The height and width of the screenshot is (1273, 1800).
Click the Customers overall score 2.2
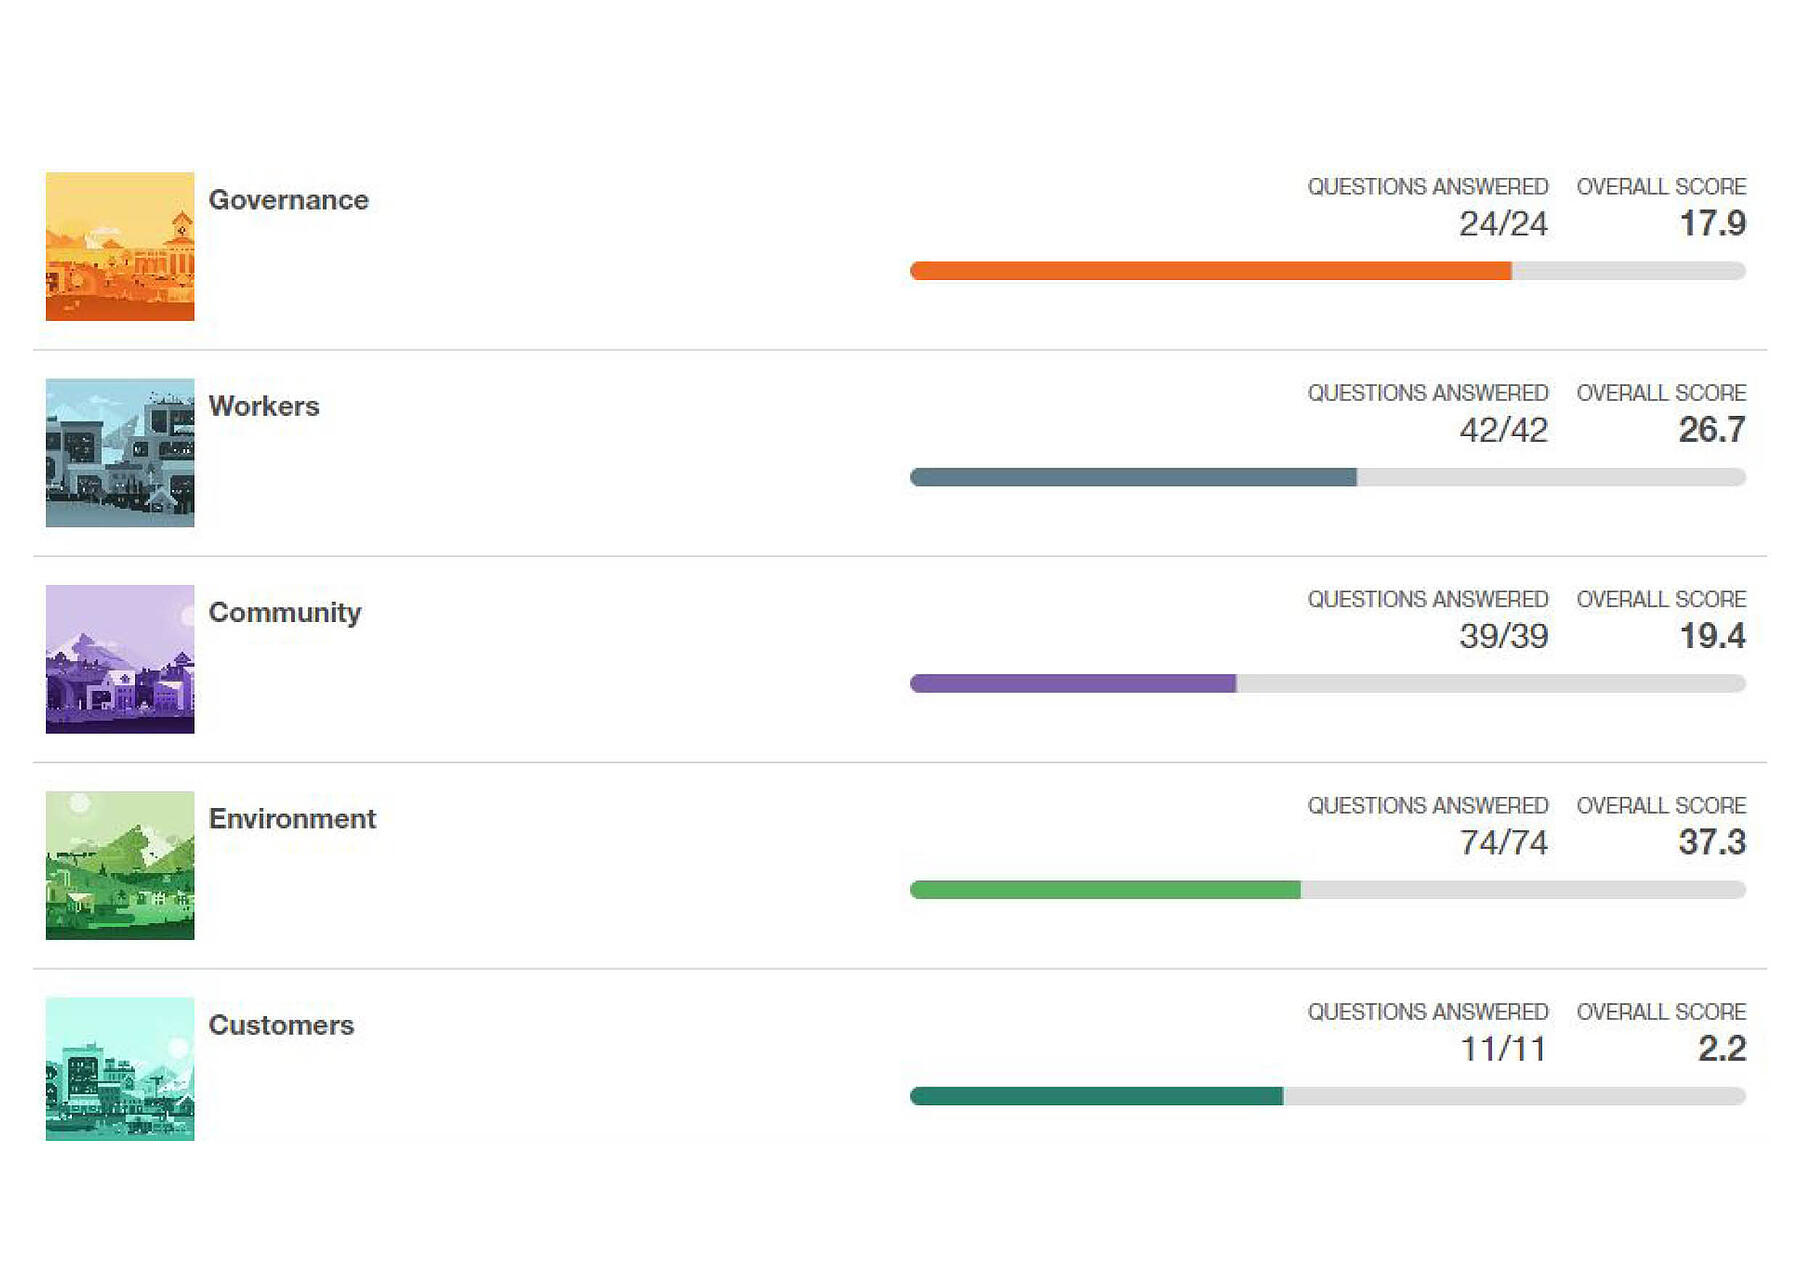[1722, 1049]
